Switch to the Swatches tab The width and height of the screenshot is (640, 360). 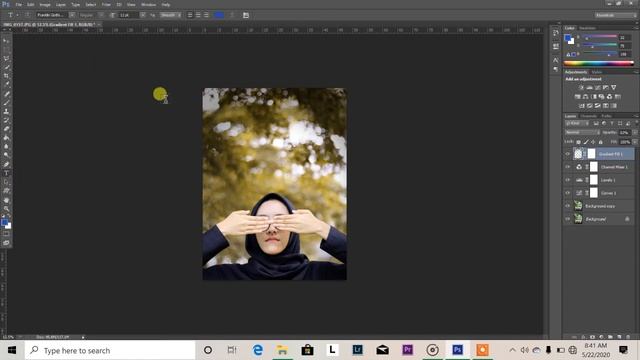pyautogui.click(x=587, y=28)
